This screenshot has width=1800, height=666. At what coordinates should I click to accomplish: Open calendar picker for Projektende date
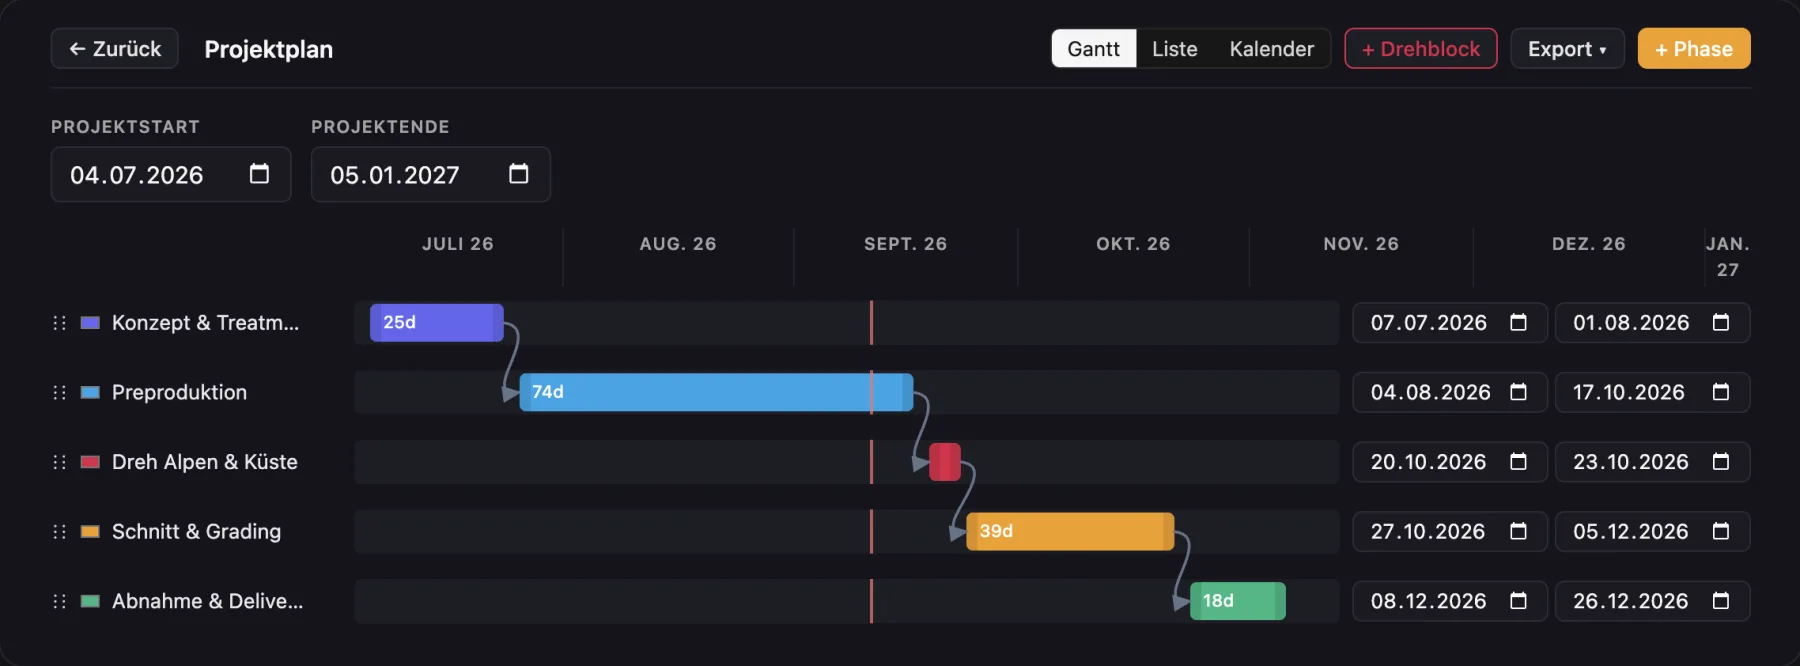click(518, 174)
